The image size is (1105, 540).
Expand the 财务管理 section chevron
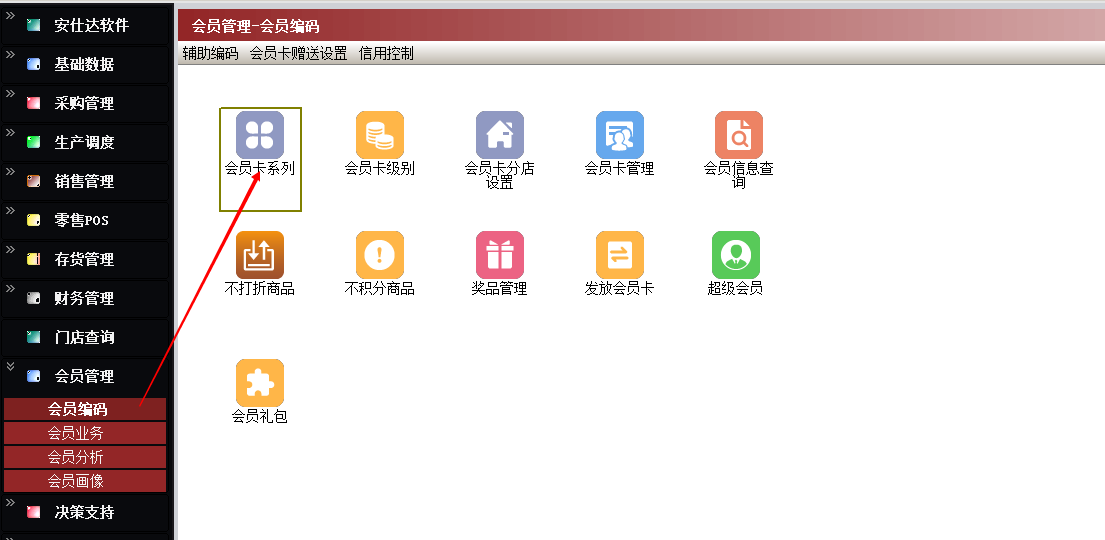10,288
